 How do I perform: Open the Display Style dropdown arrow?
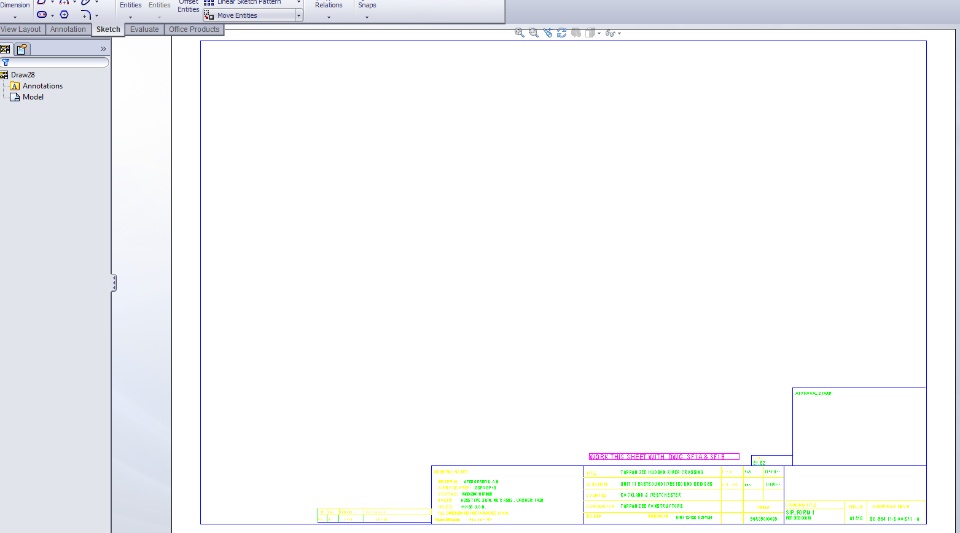click(599, 34)
